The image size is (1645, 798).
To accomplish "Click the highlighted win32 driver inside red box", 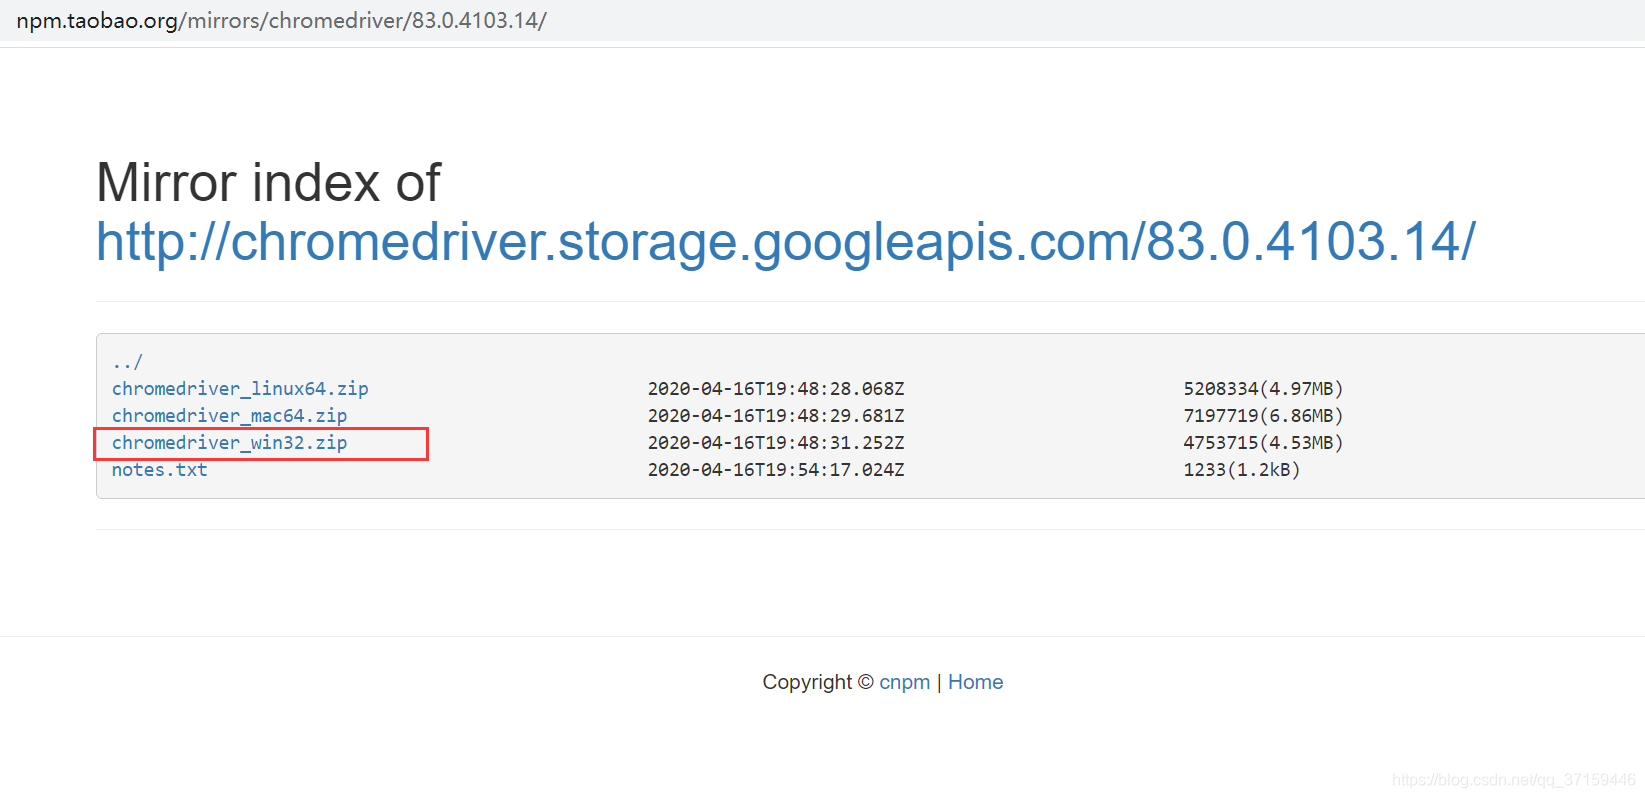I will click(229, 443).
